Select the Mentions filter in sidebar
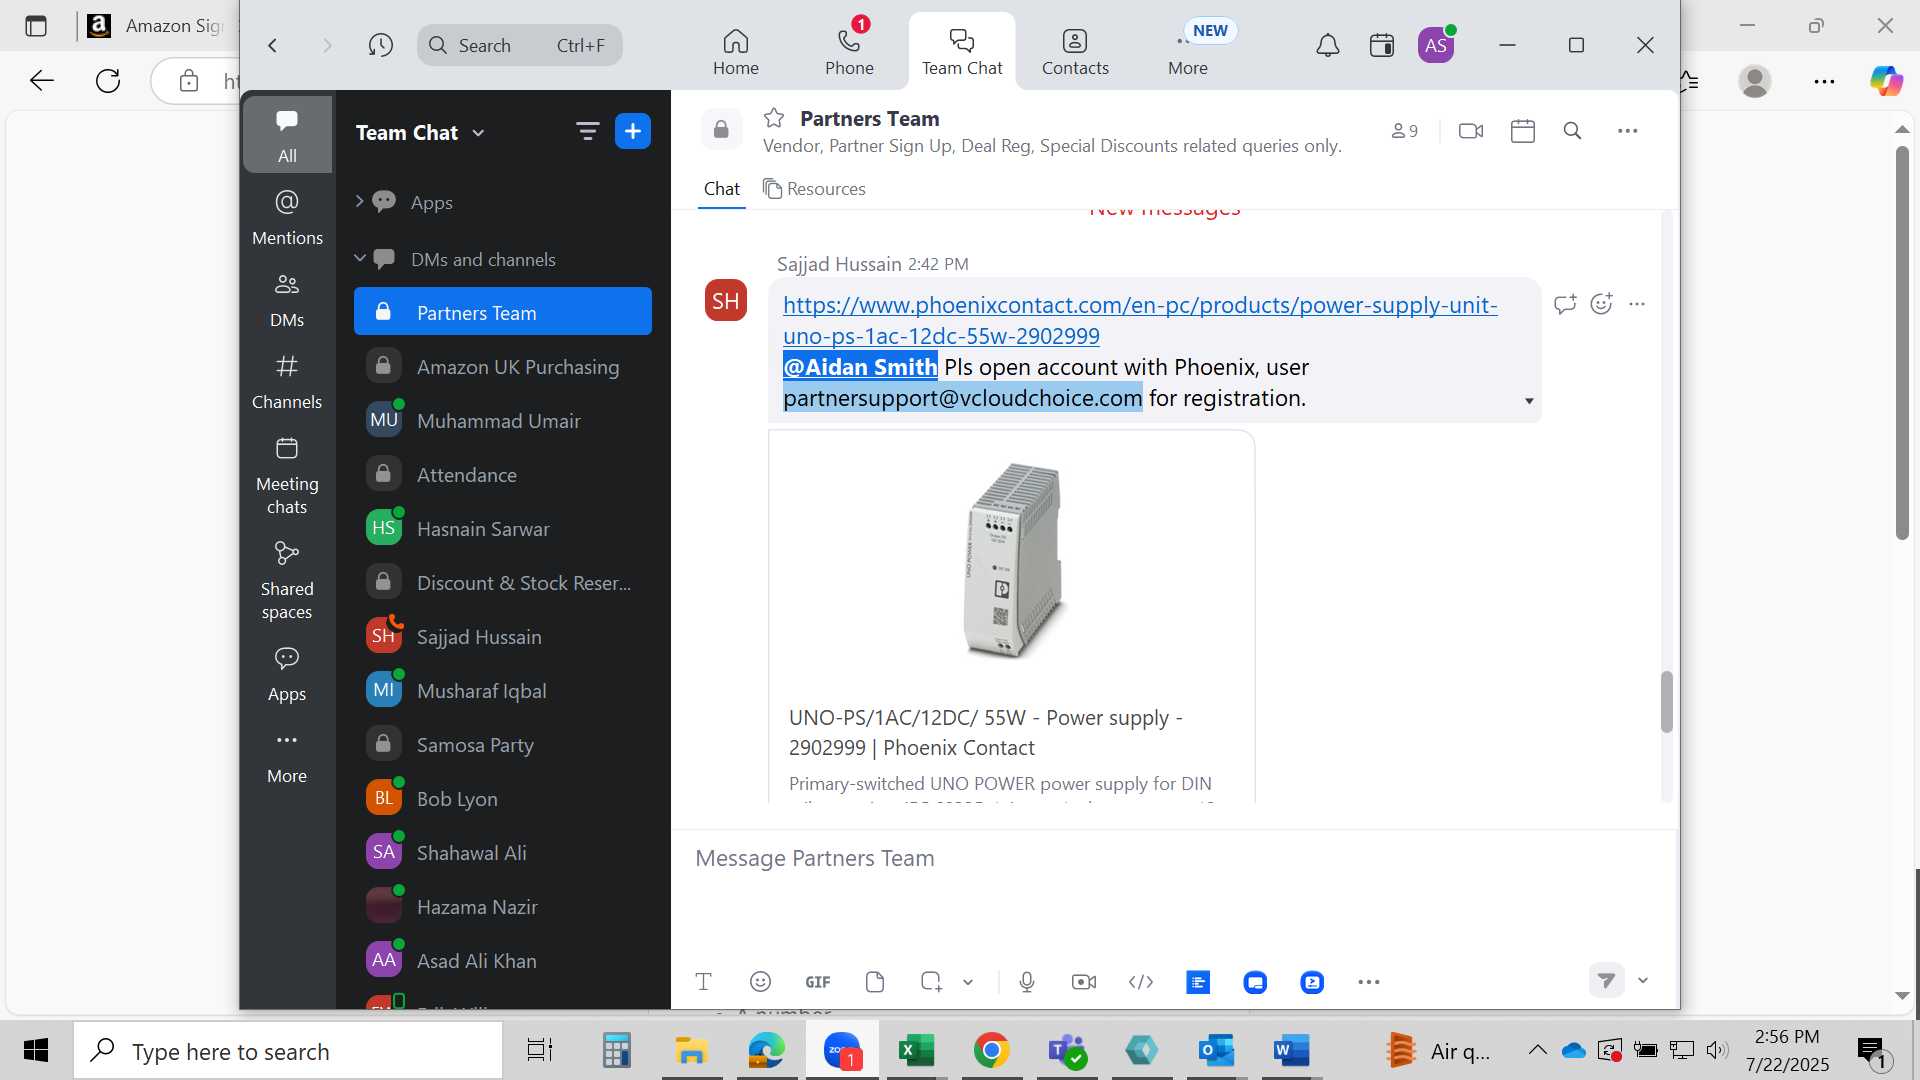The height and width of the screenshot is (1080, 1920). tap(287, 217)
